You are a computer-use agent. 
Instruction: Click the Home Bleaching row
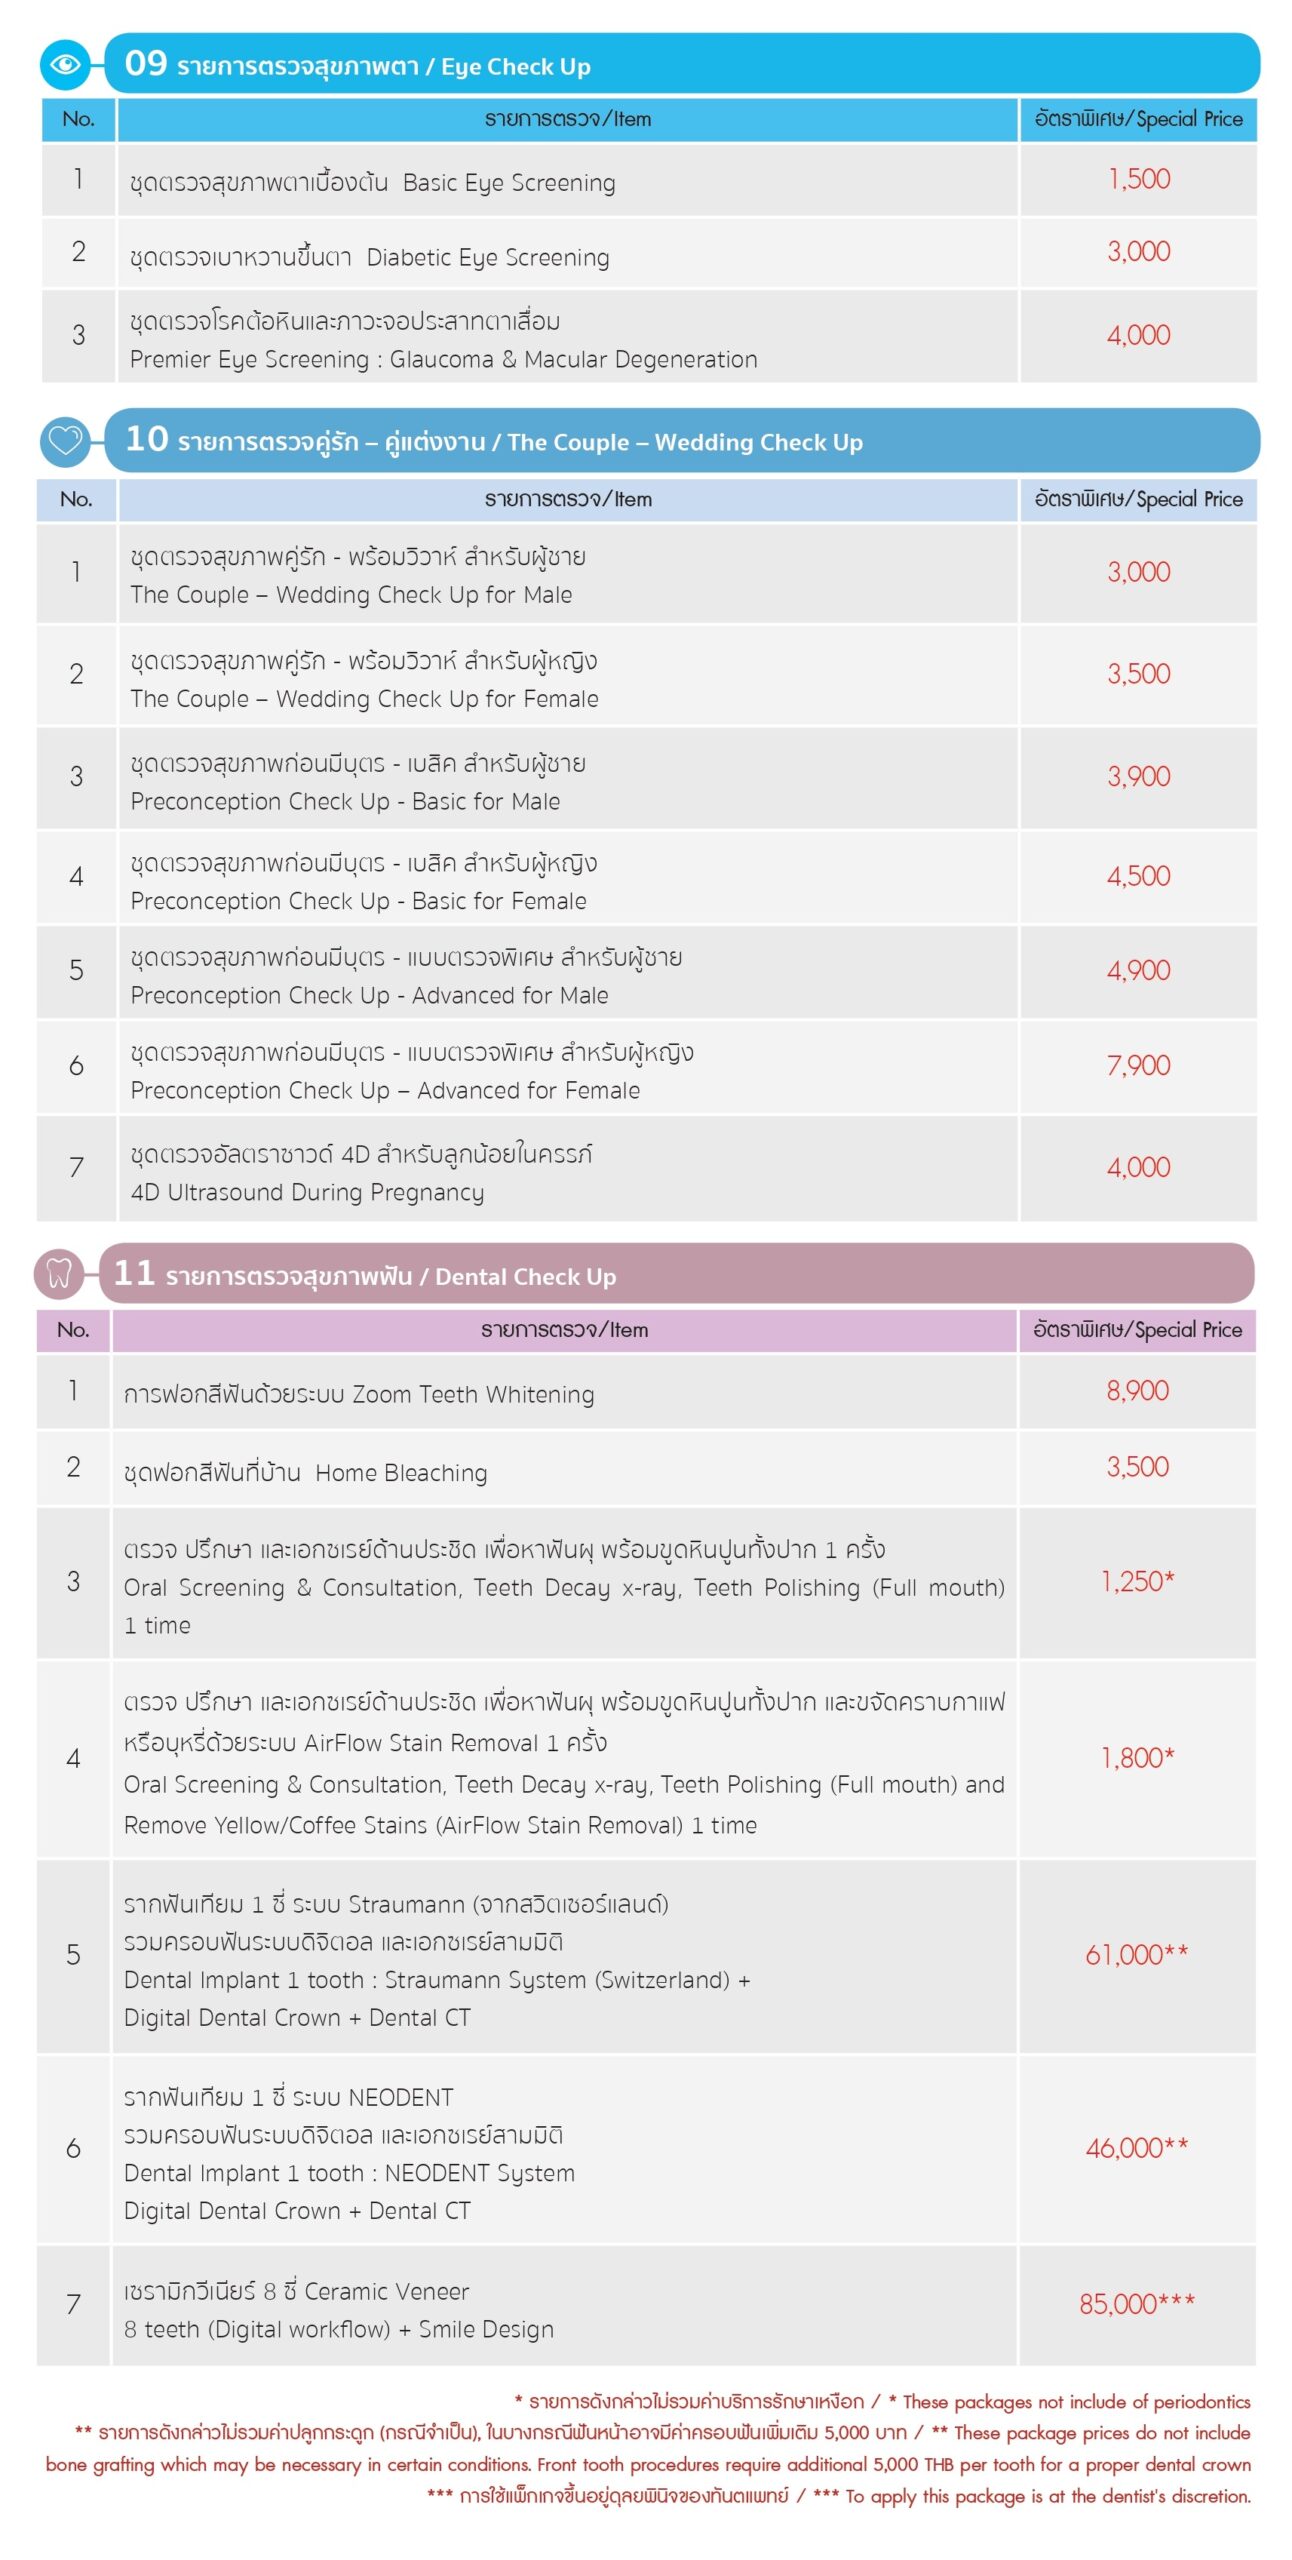tap(305, 1471)
